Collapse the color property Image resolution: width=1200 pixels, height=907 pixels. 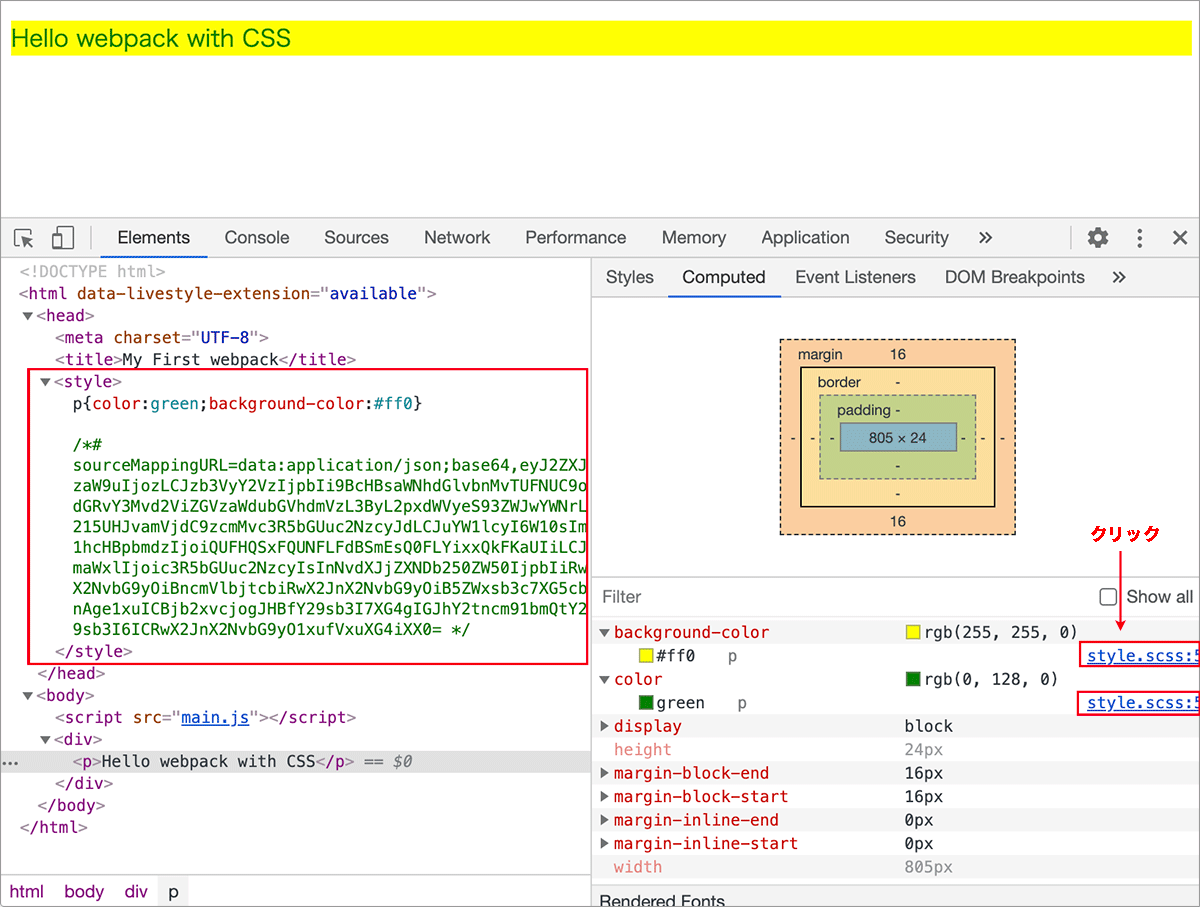click(x=604, y=680)
